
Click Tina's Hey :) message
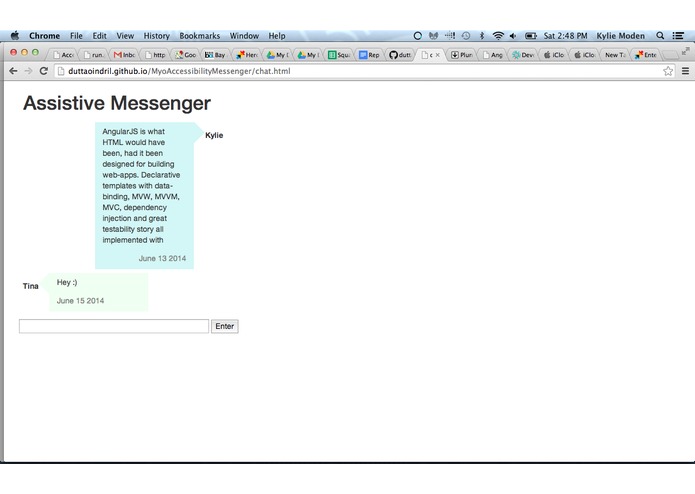(67, 282)
